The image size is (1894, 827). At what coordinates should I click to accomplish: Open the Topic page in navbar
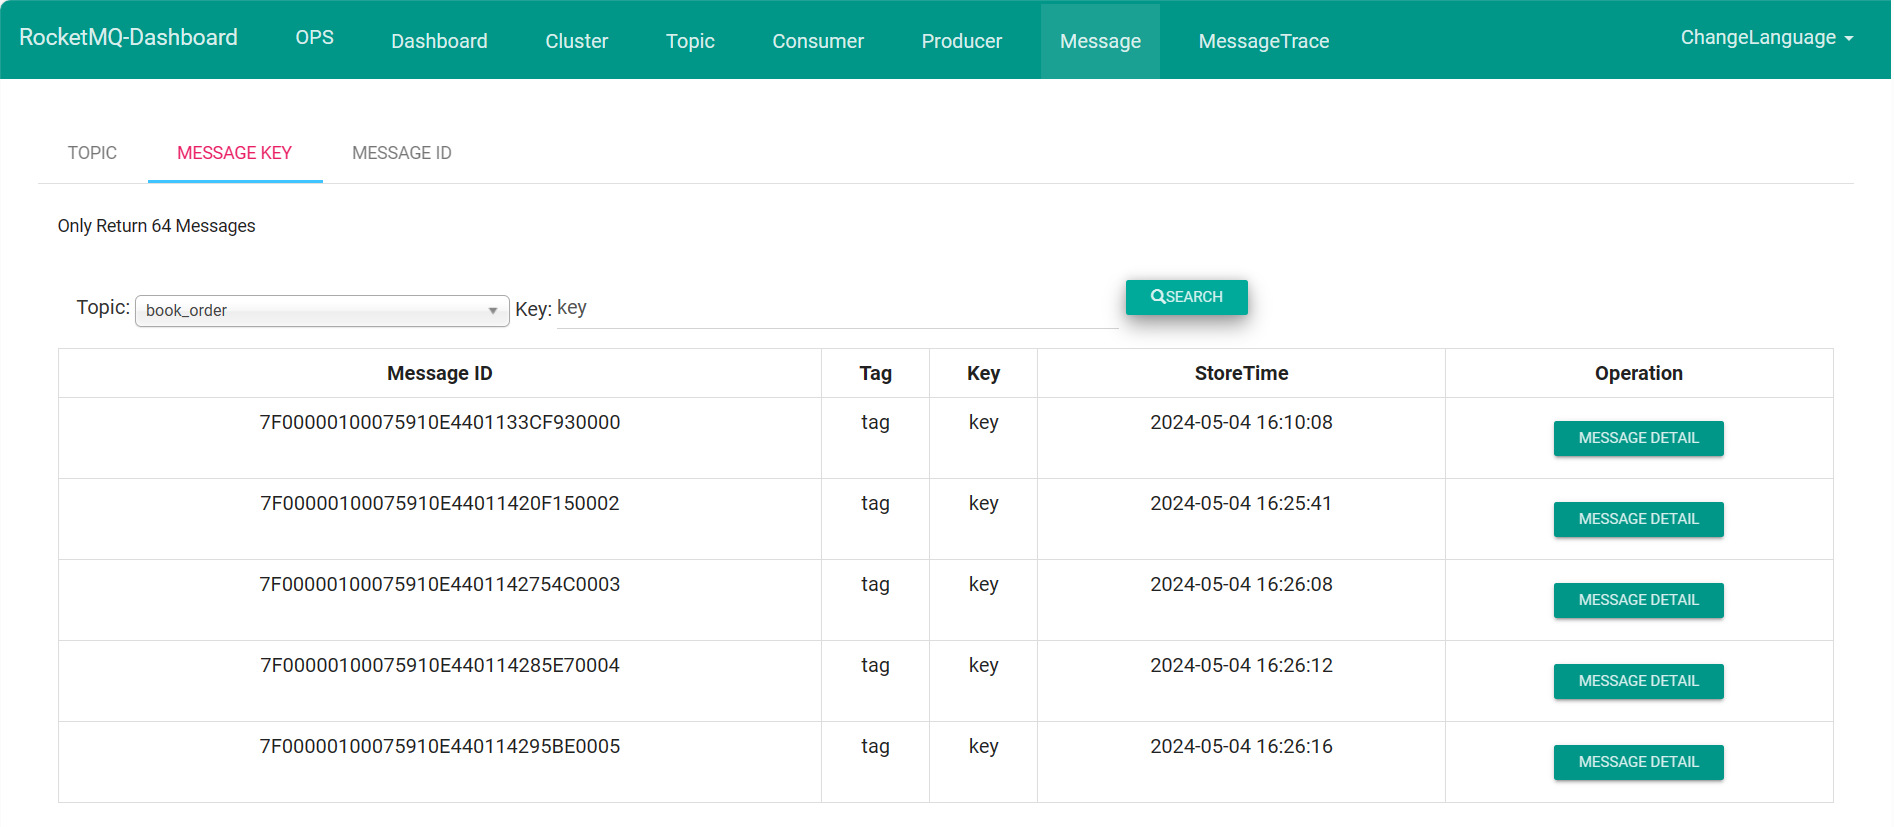690,41
